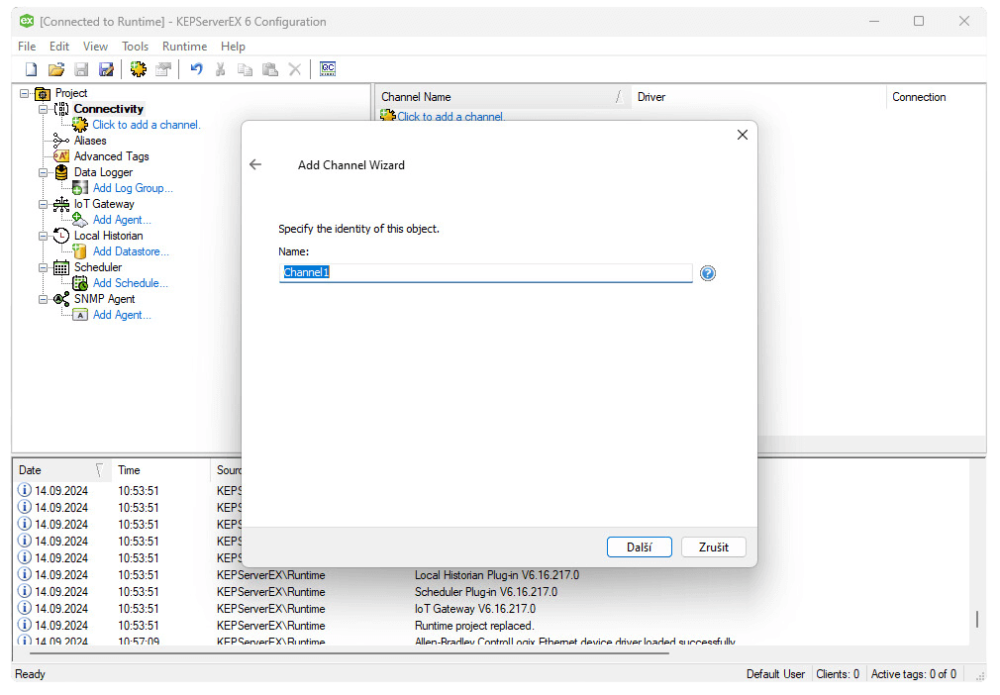This screenshot has height=695, width=1000.
Task: Select the New Channel toolbar icon
Action: [138, 69]
